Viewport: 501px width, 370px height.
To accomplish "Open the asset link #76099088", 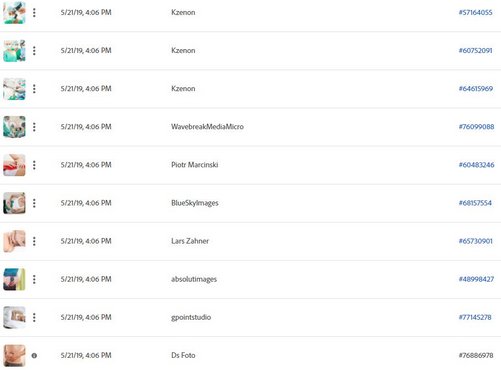I will (x=476, y=127).
